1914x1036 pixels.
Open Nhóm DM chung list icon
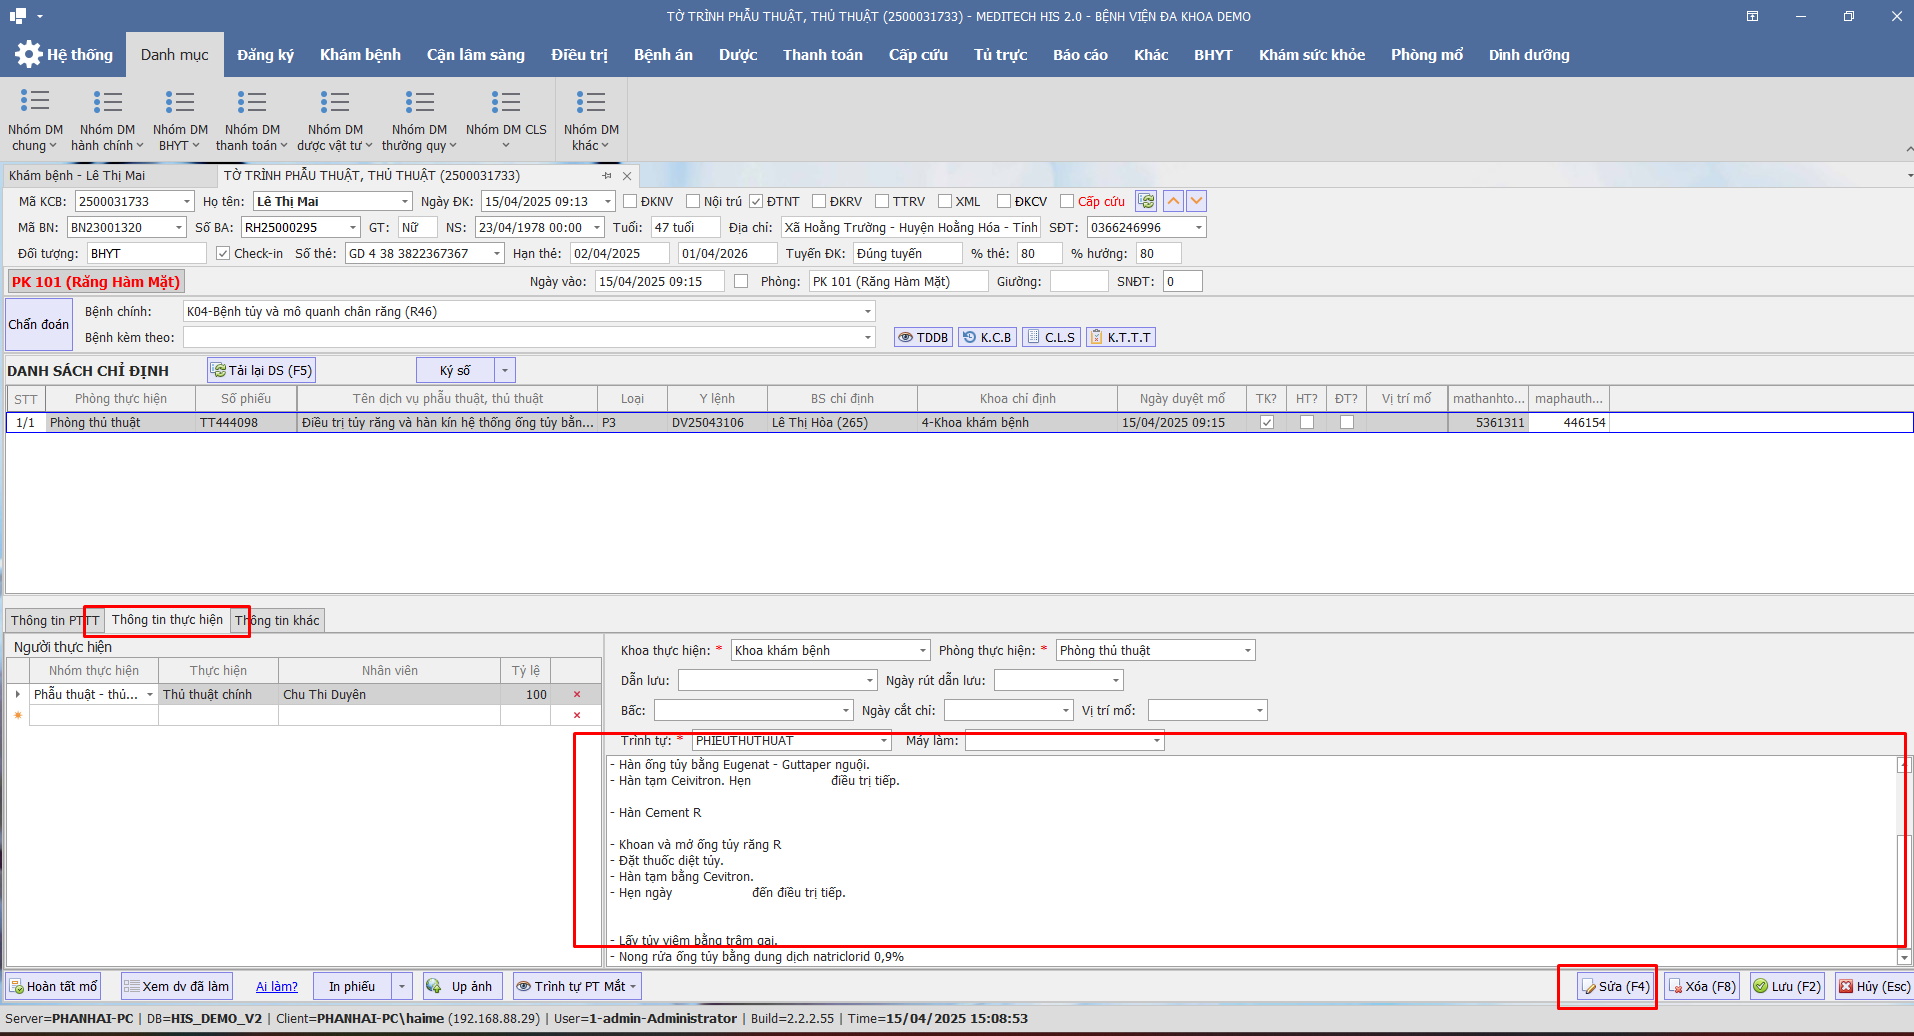pos(35,100)
